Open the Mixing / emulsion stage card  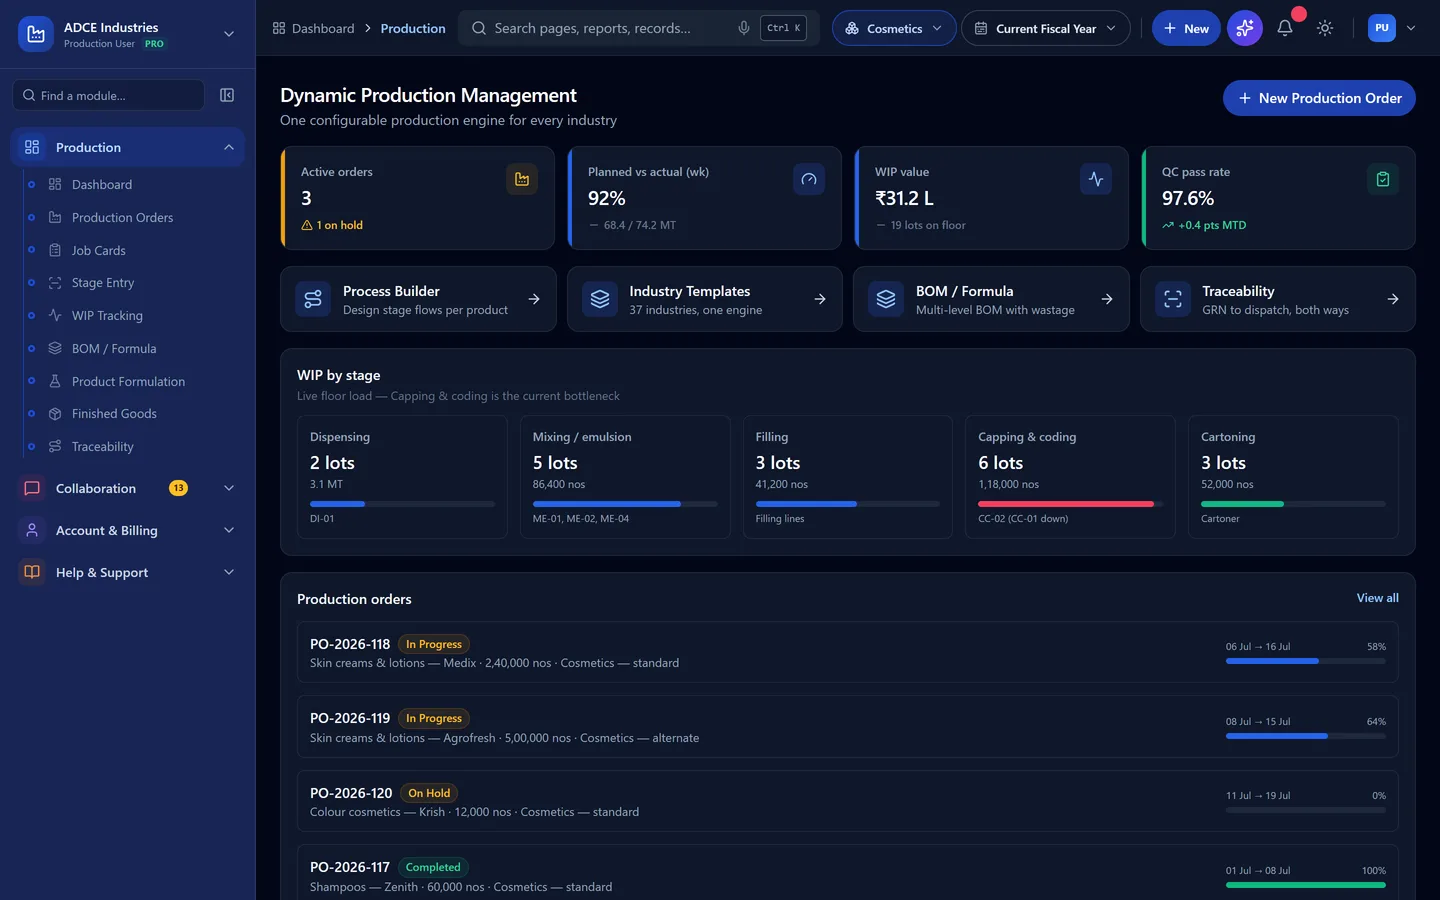[625, 477]
